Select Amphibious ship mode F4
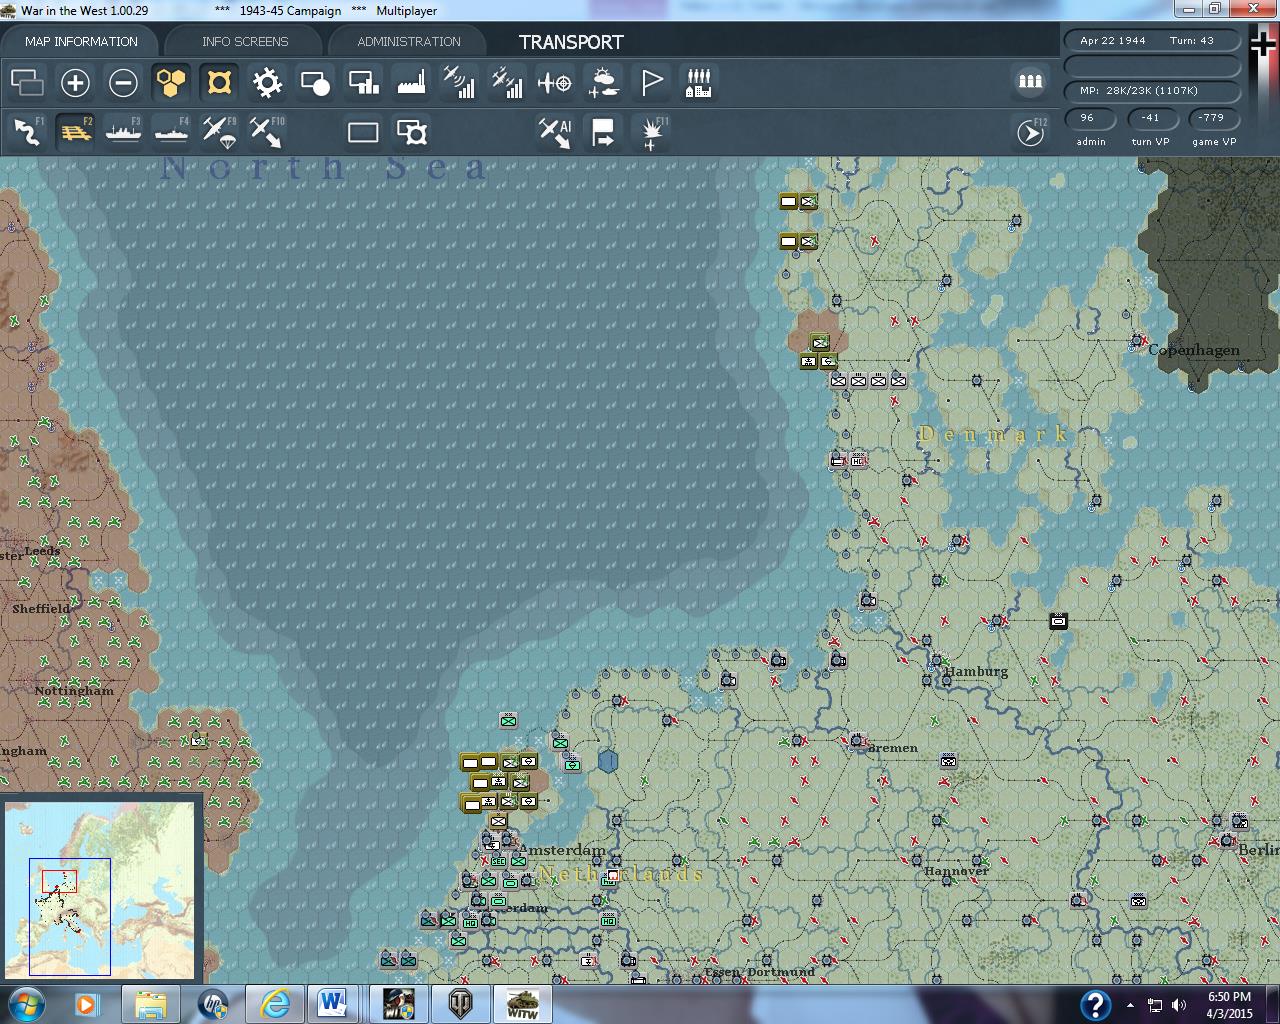Screen dimensions: 1280x1024 point(171,132)
